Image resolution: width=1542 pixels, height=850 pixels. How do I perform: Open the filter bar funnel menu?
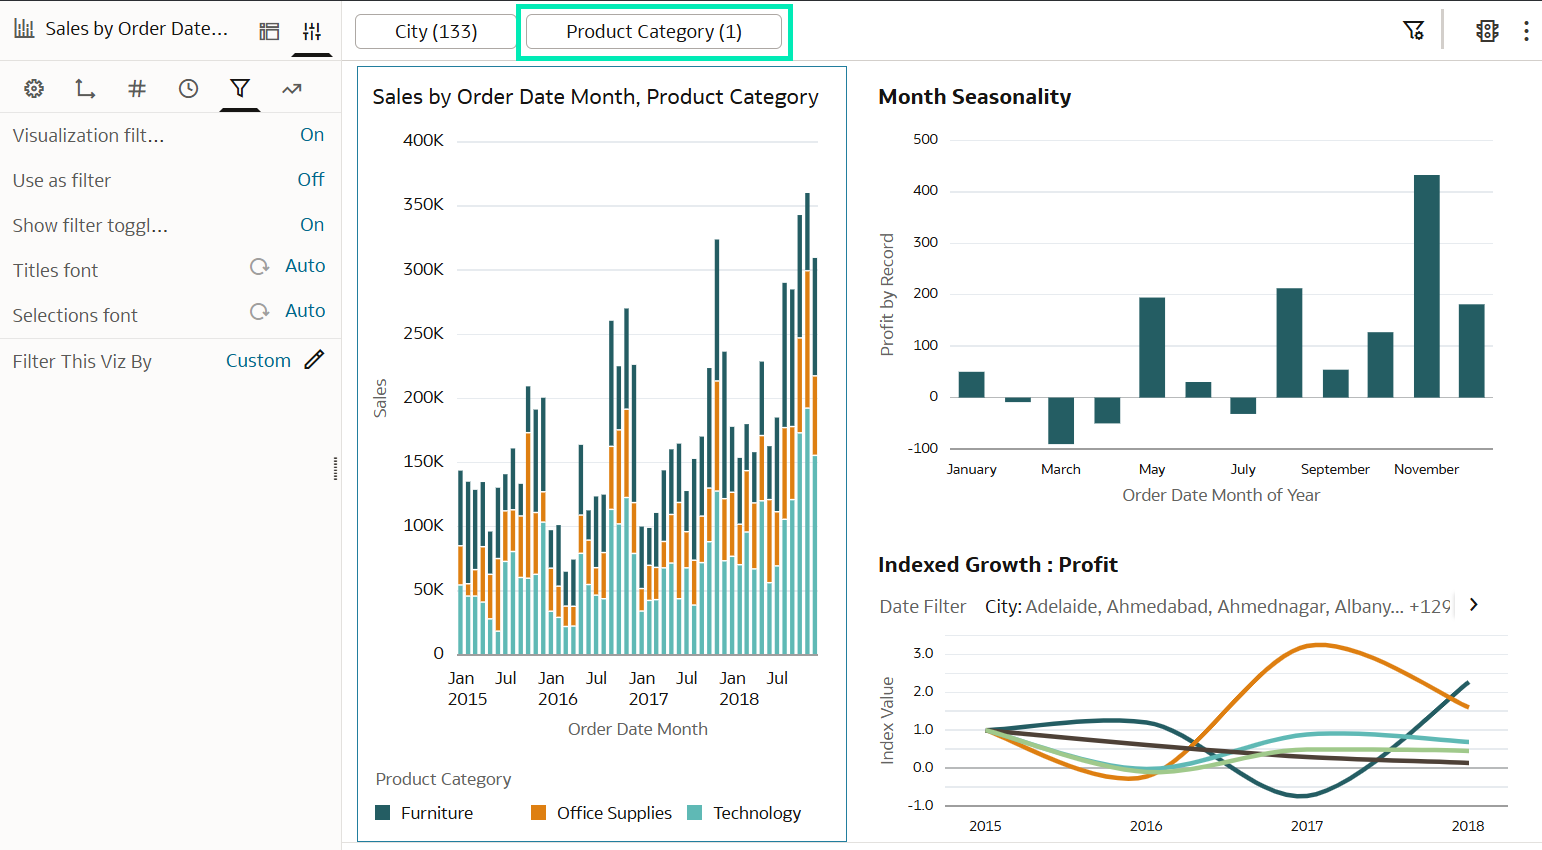click(x=1413, y=31)
